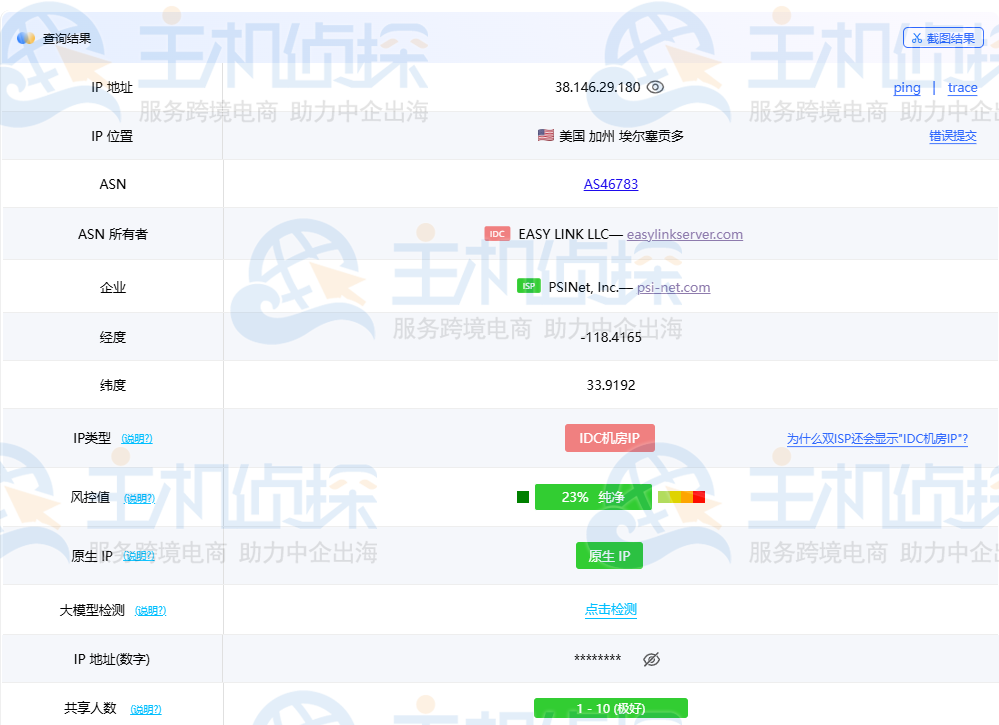
Task: Click the dark green square left of risk bar
Action: tap(523, 497)
